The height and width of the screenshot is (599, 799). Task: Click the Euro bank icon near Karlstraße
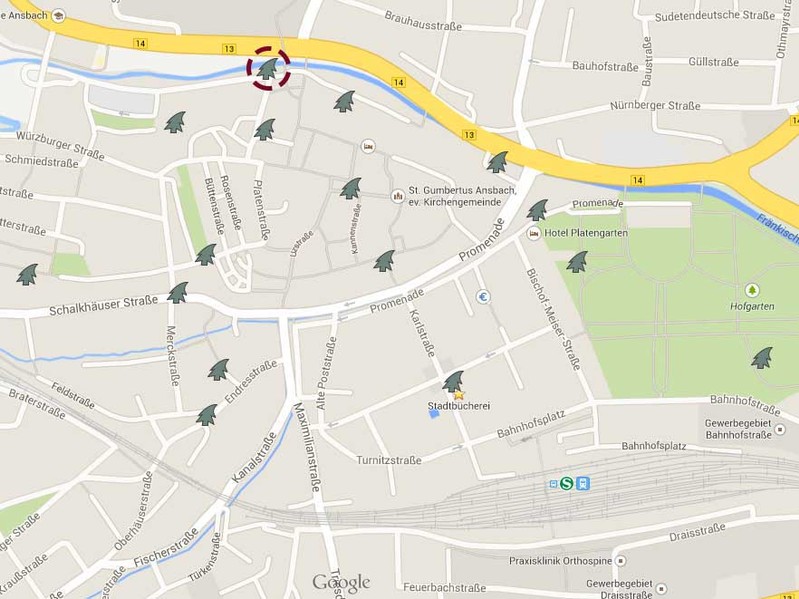(483, 296)
